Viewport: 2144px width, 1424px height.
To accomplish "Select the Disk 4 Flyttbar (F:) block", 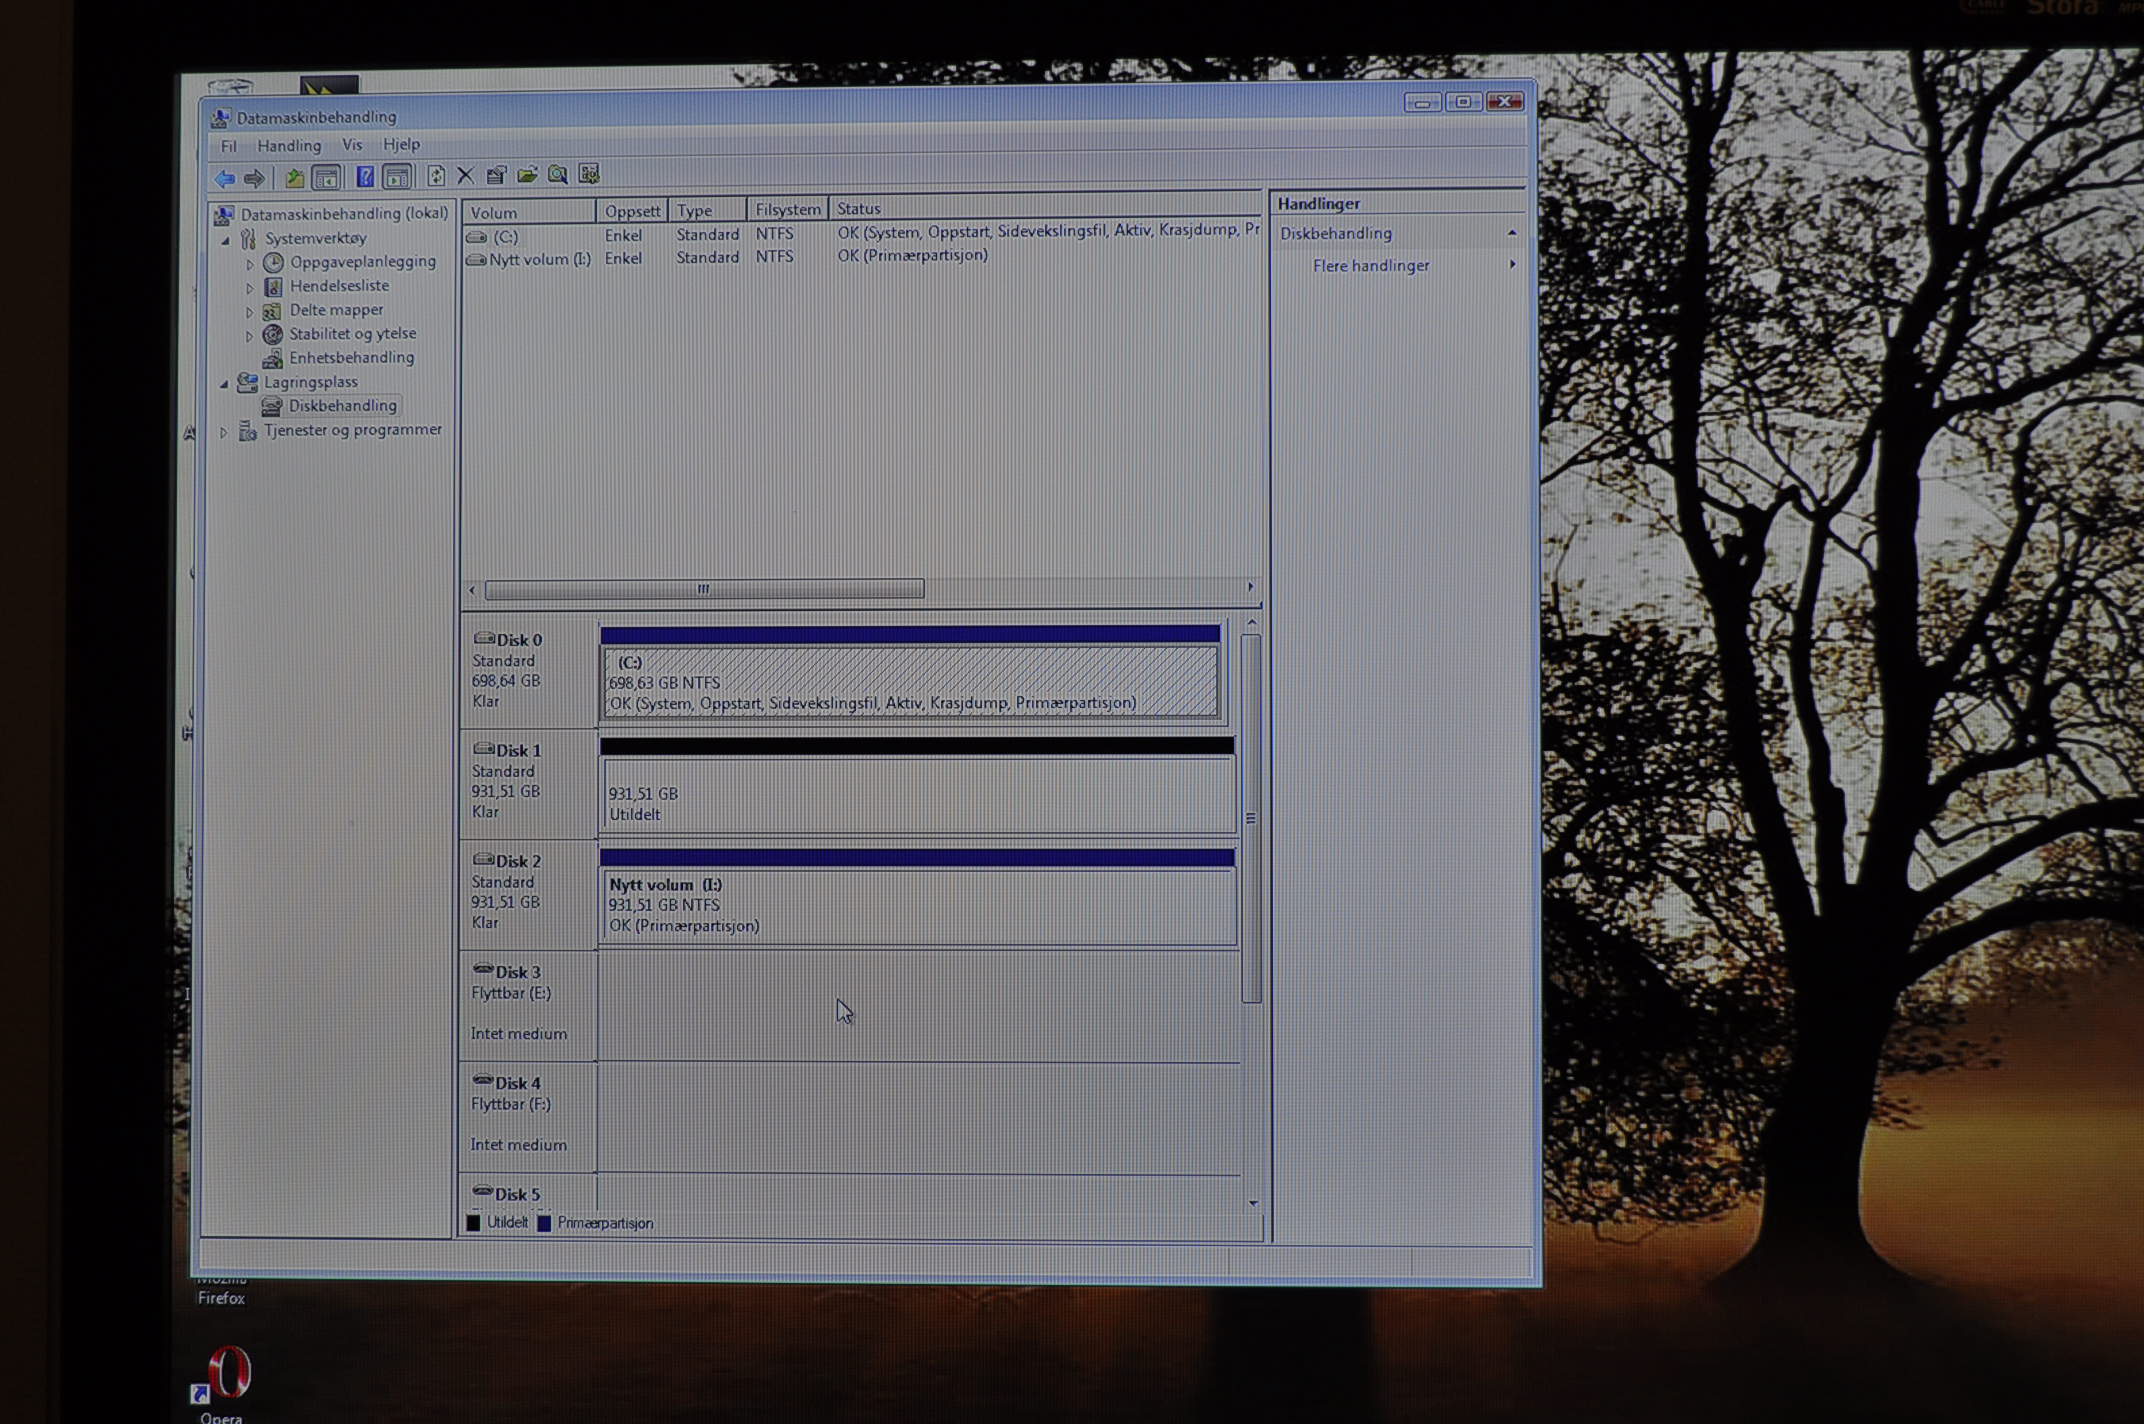I will point(528,1115).
